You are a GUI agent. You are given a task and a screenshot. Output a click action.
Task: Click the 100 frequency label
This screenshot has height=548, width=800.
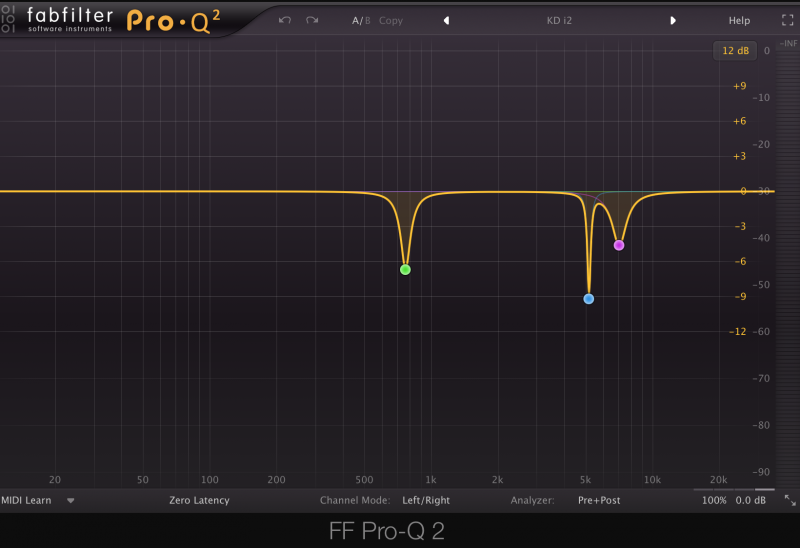(210, 480)
